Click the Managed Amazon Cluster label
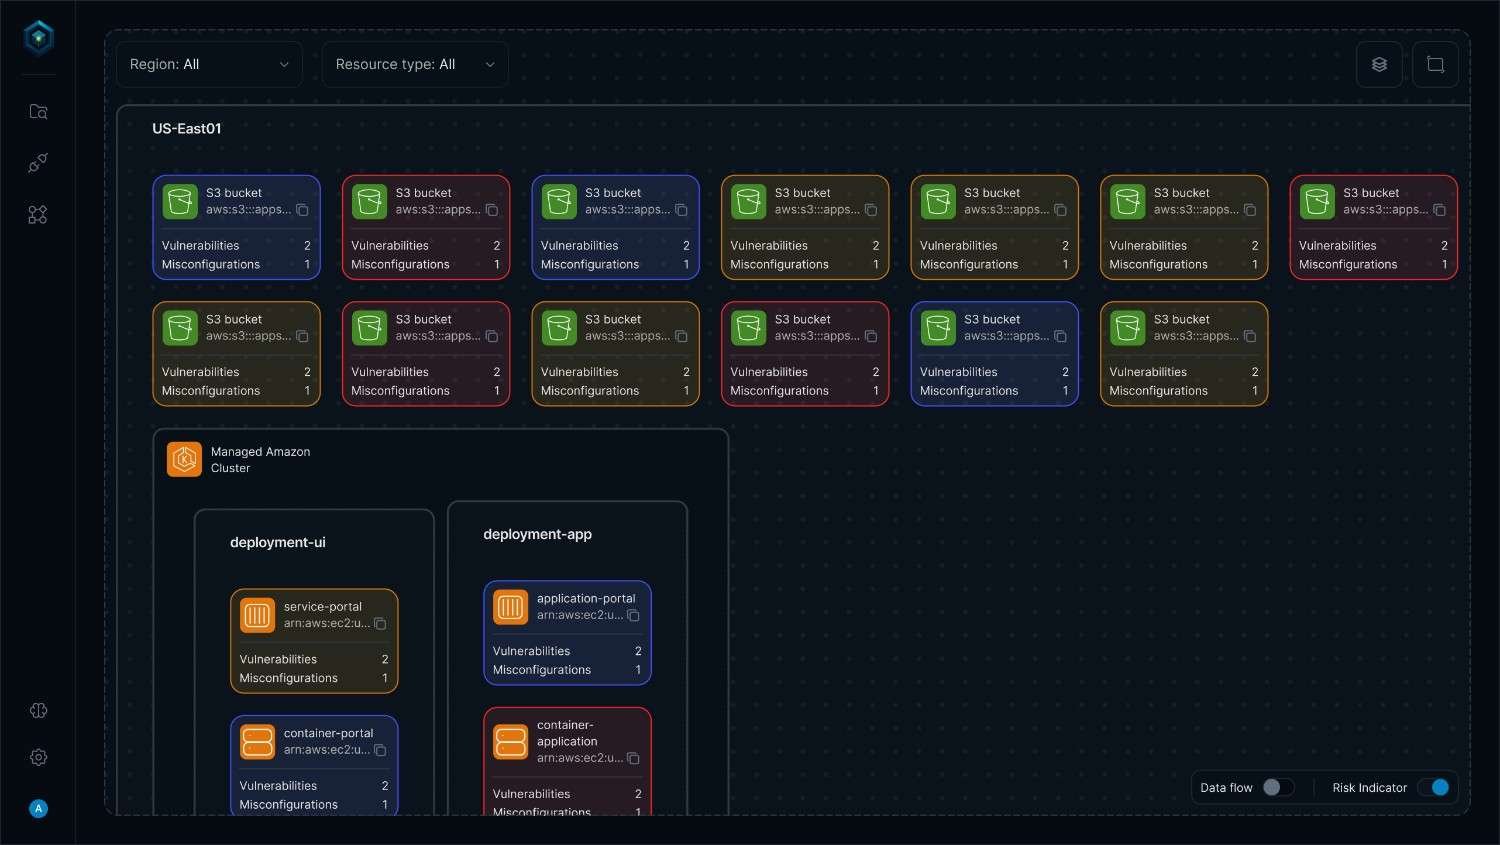Screen dimensions: 1500x845 tap(260, 460)
